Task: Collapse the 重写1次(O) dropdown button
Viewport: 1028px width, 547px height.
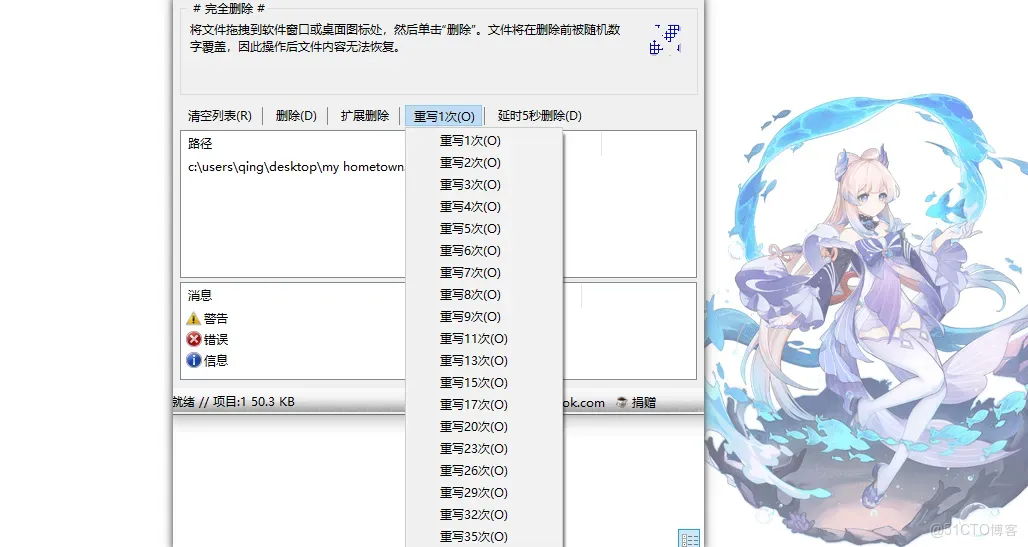Action: click(x=444, y=116)
